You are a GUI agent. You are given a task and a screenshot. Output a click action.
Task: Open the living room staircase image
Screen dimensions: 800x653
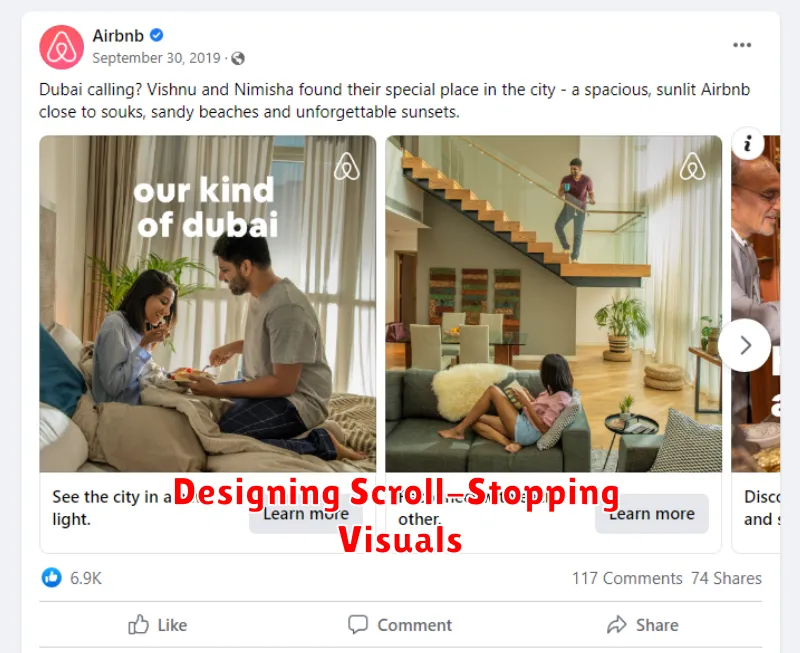[x=554, y=304]
